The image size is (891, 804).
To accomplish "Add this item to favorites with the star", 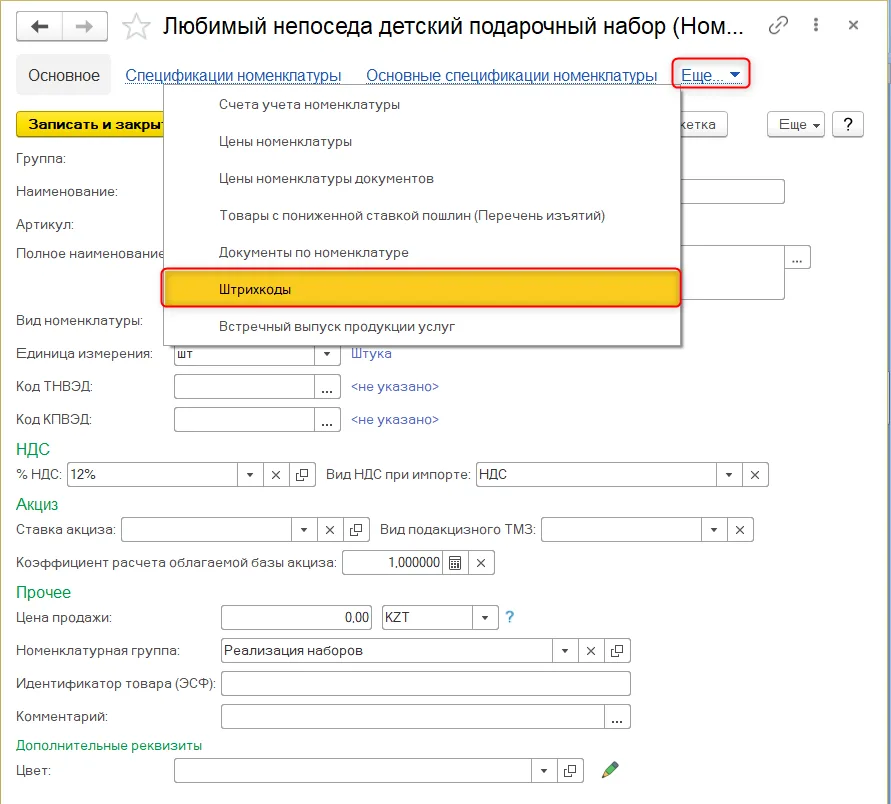I will [136, 27].
